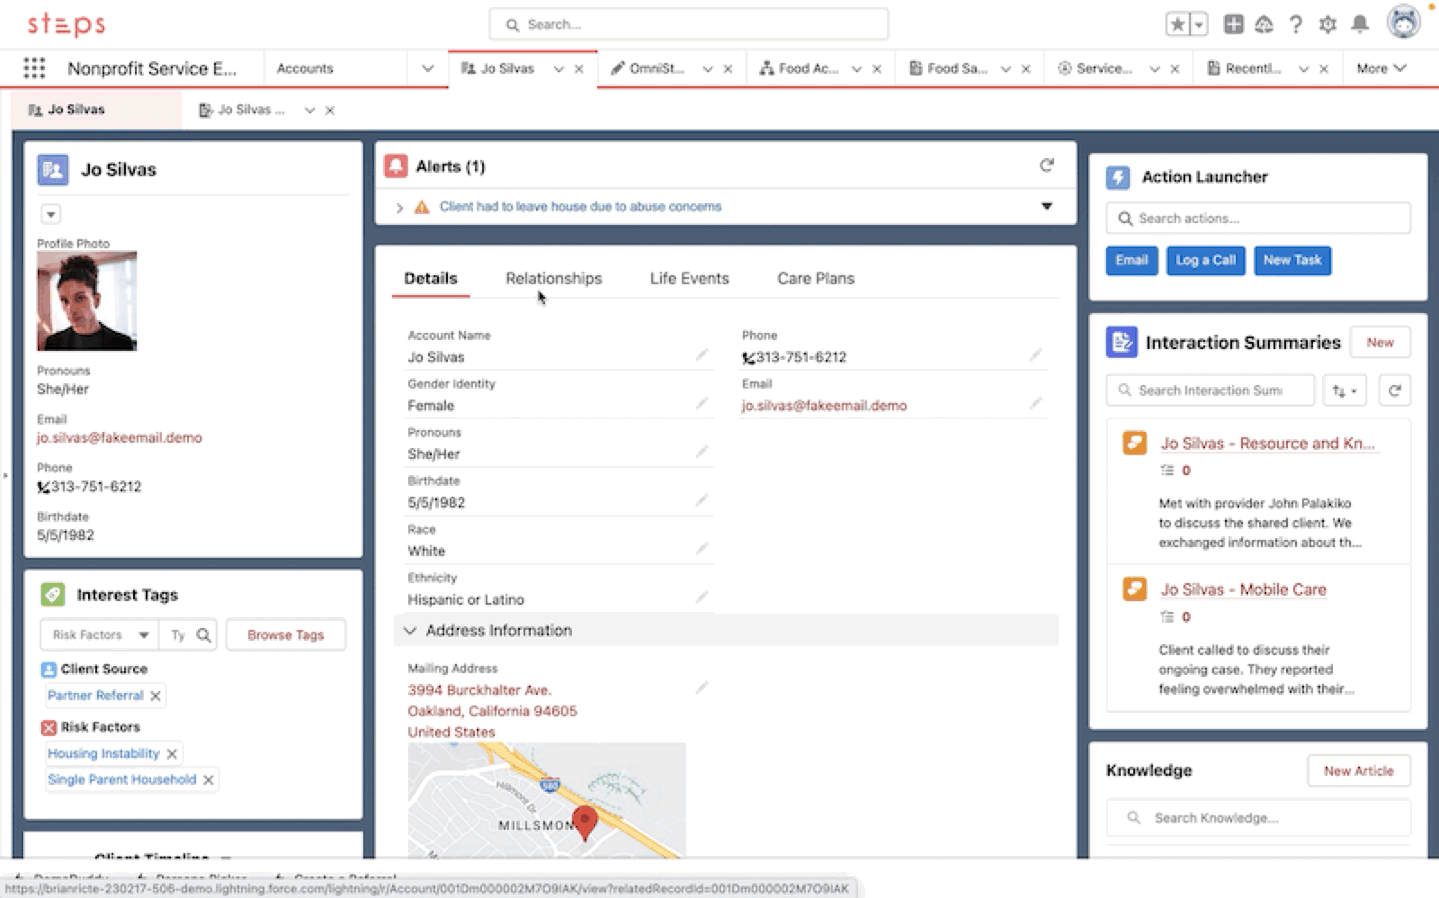This screenshot has height=898, width=1439.
Task: Open the Accounts navigation dropdown
Action: (x=427, y=68)
